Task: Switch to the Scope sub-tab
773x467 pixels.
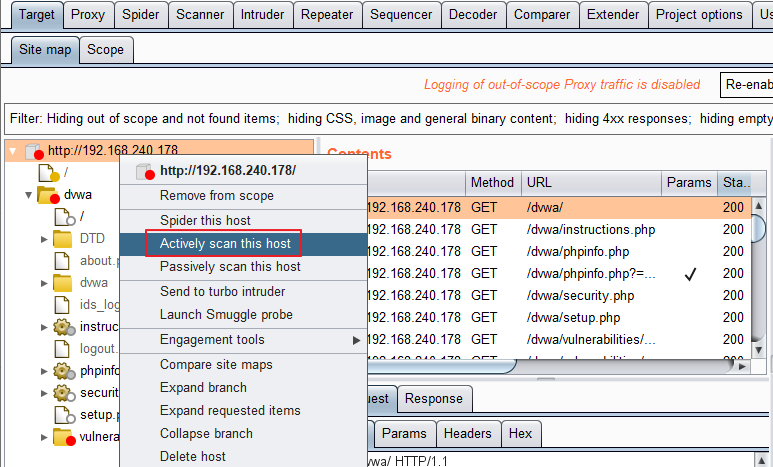Action: (105, 50)
